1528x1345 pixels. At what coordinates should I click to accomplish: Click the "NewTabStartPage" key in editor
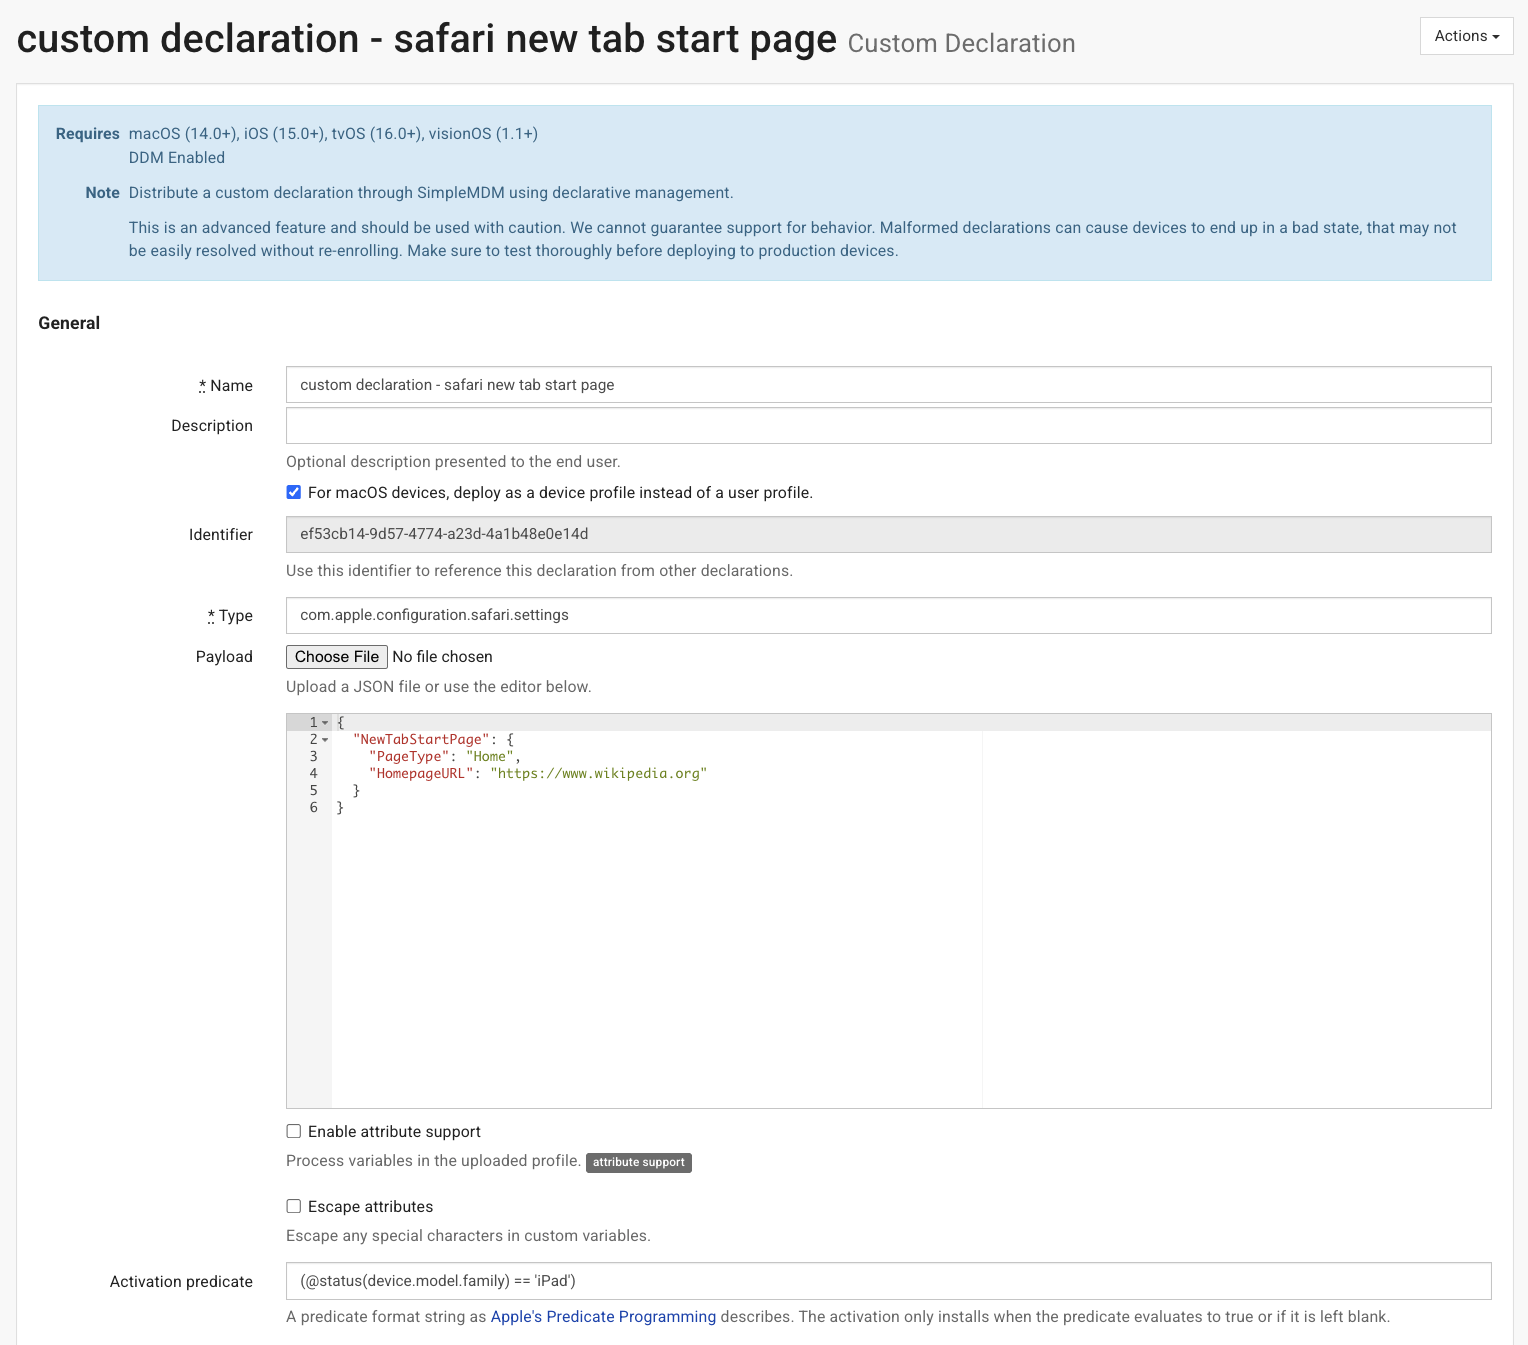tap(421, 740)
